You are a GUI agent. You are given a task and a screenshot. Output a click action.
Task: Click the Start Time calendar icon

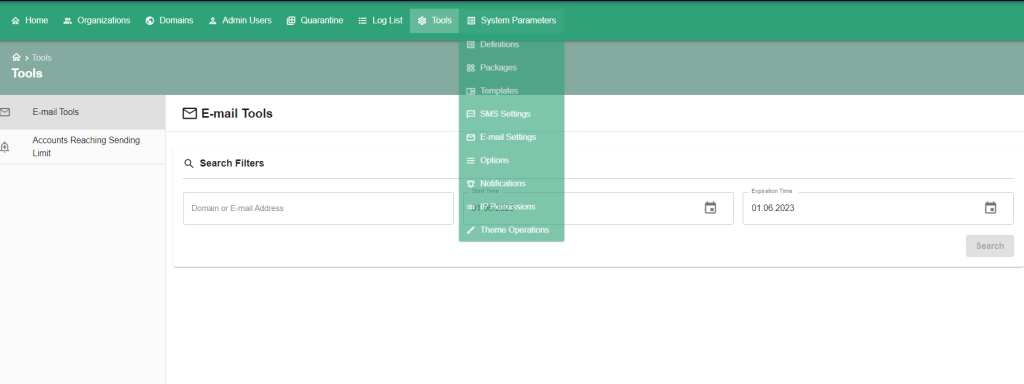(711, 208)
